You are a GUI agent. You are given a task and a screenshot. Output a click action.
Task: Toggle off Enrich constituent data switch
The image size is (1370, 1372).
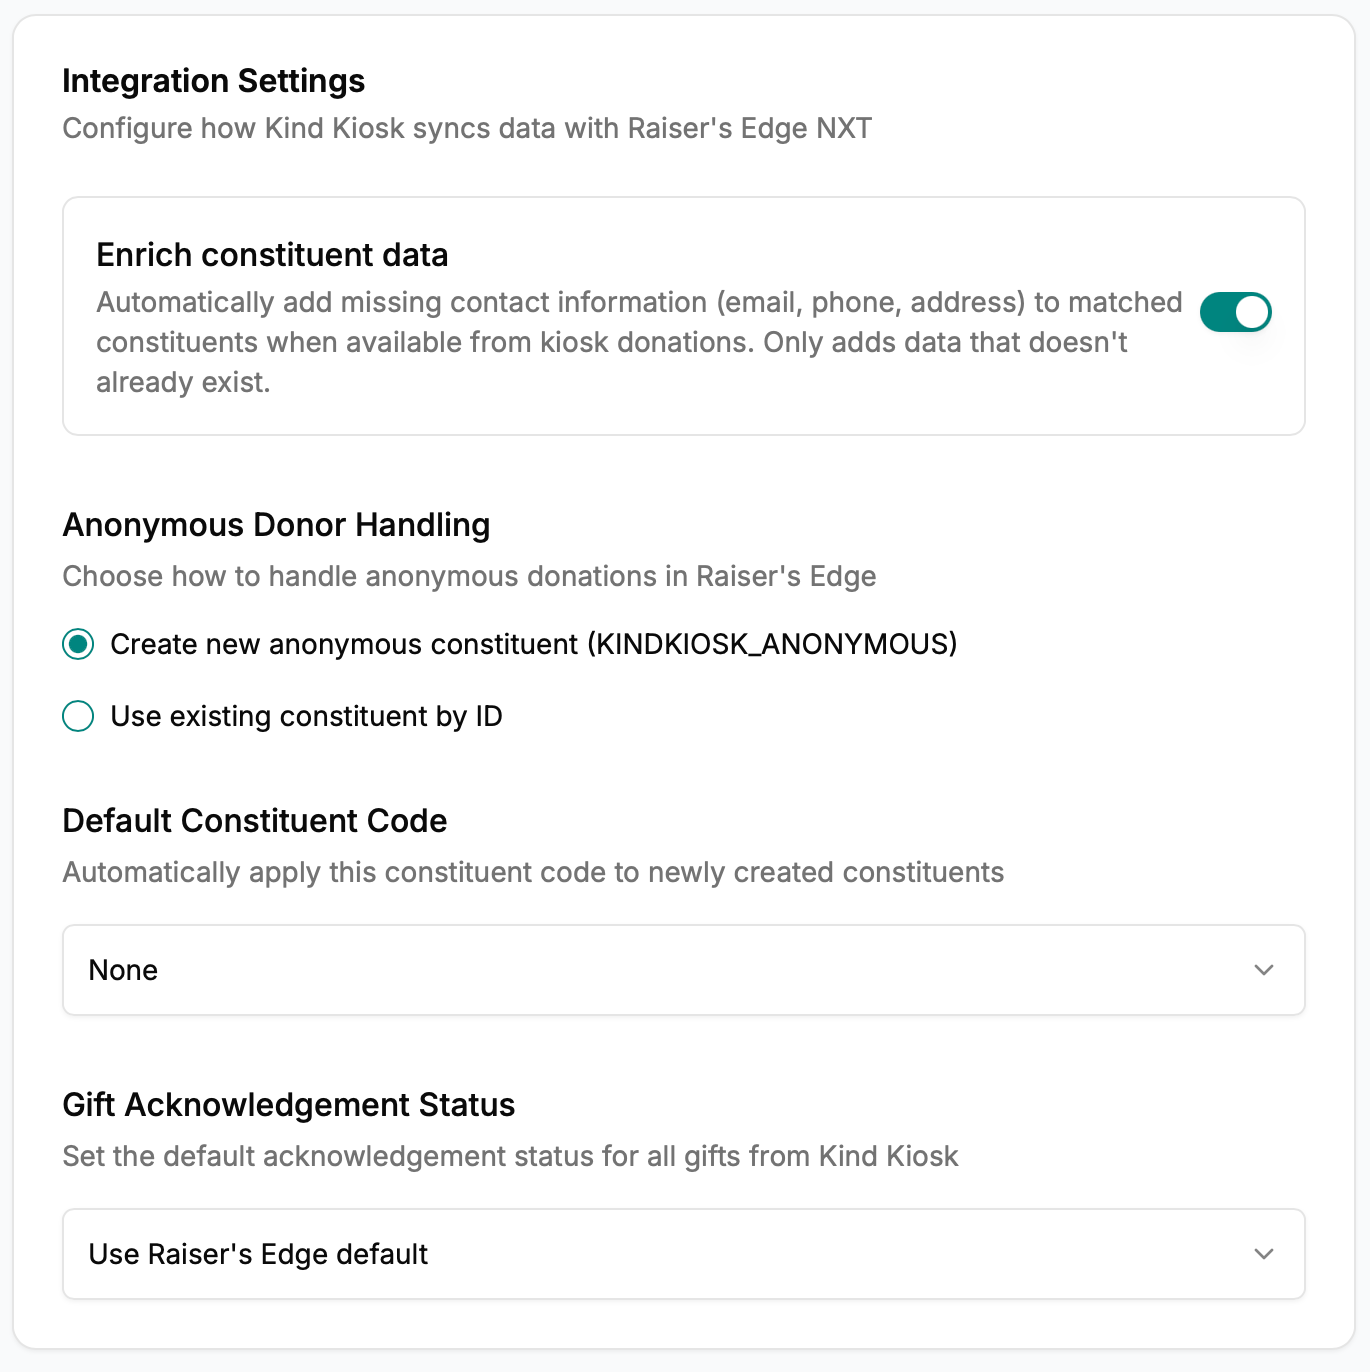point(1235,312)
